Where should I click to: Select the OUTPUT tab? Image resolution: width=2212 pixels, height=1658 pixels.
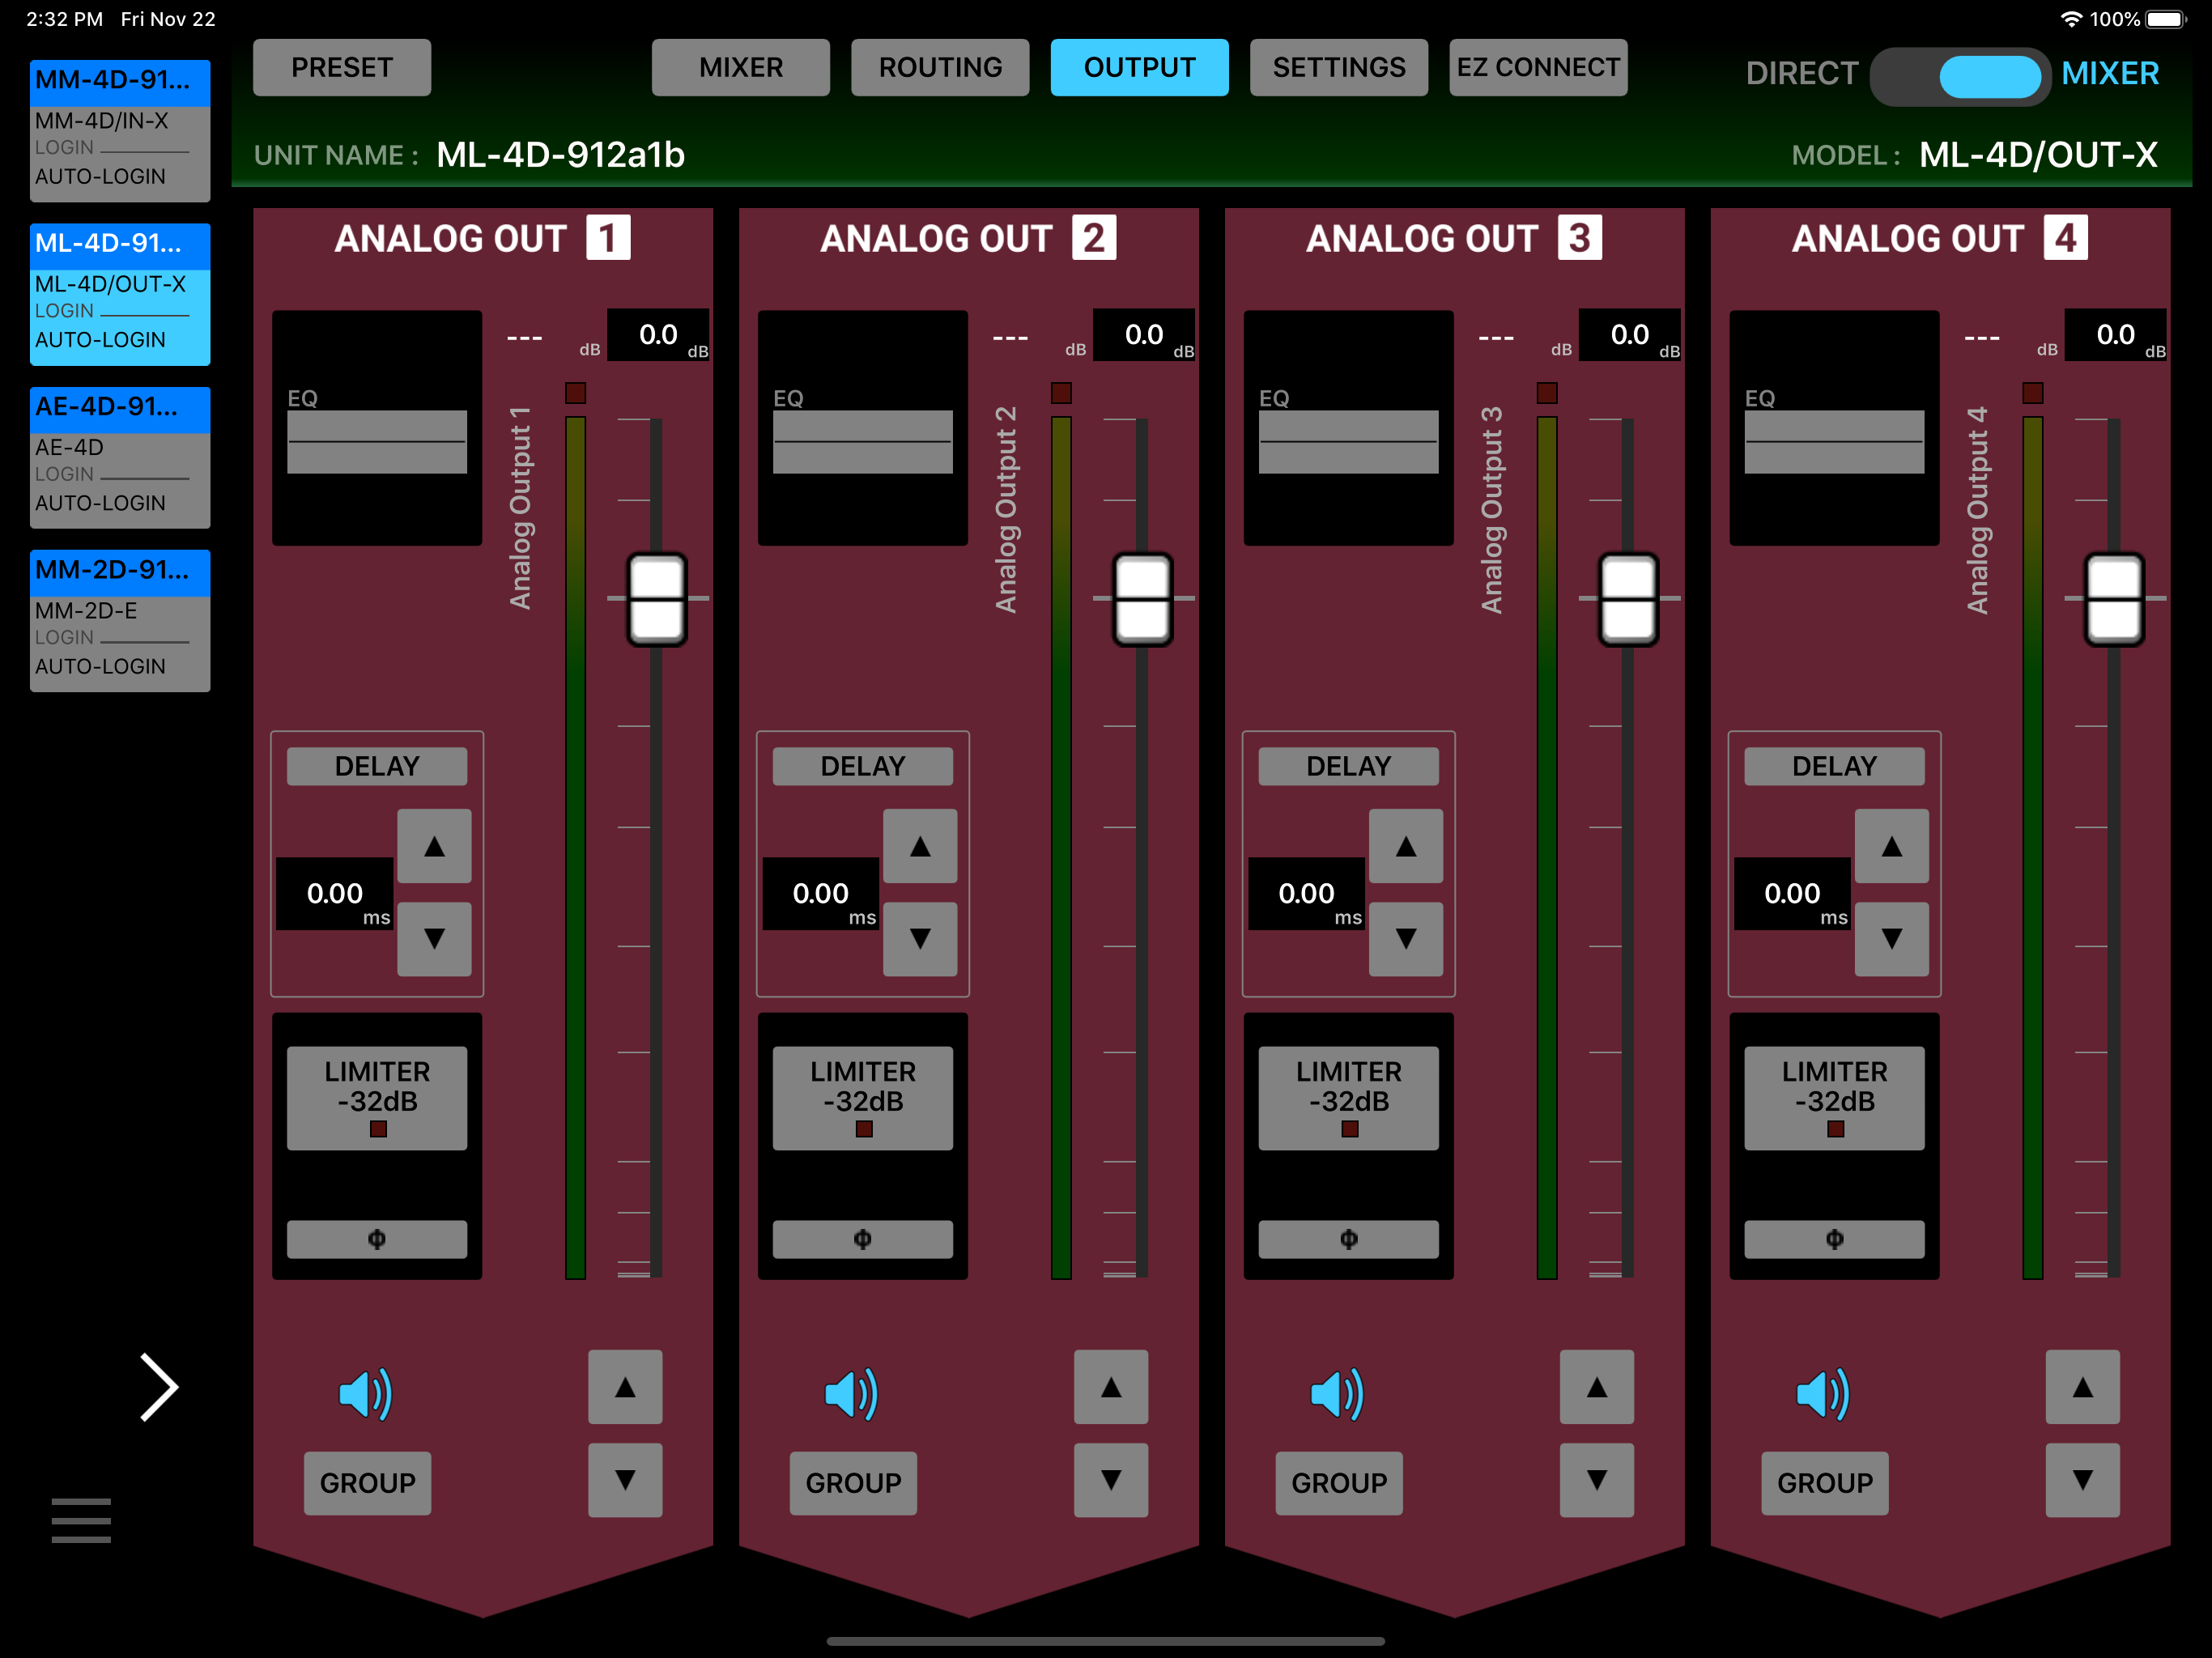(1140, 67)
